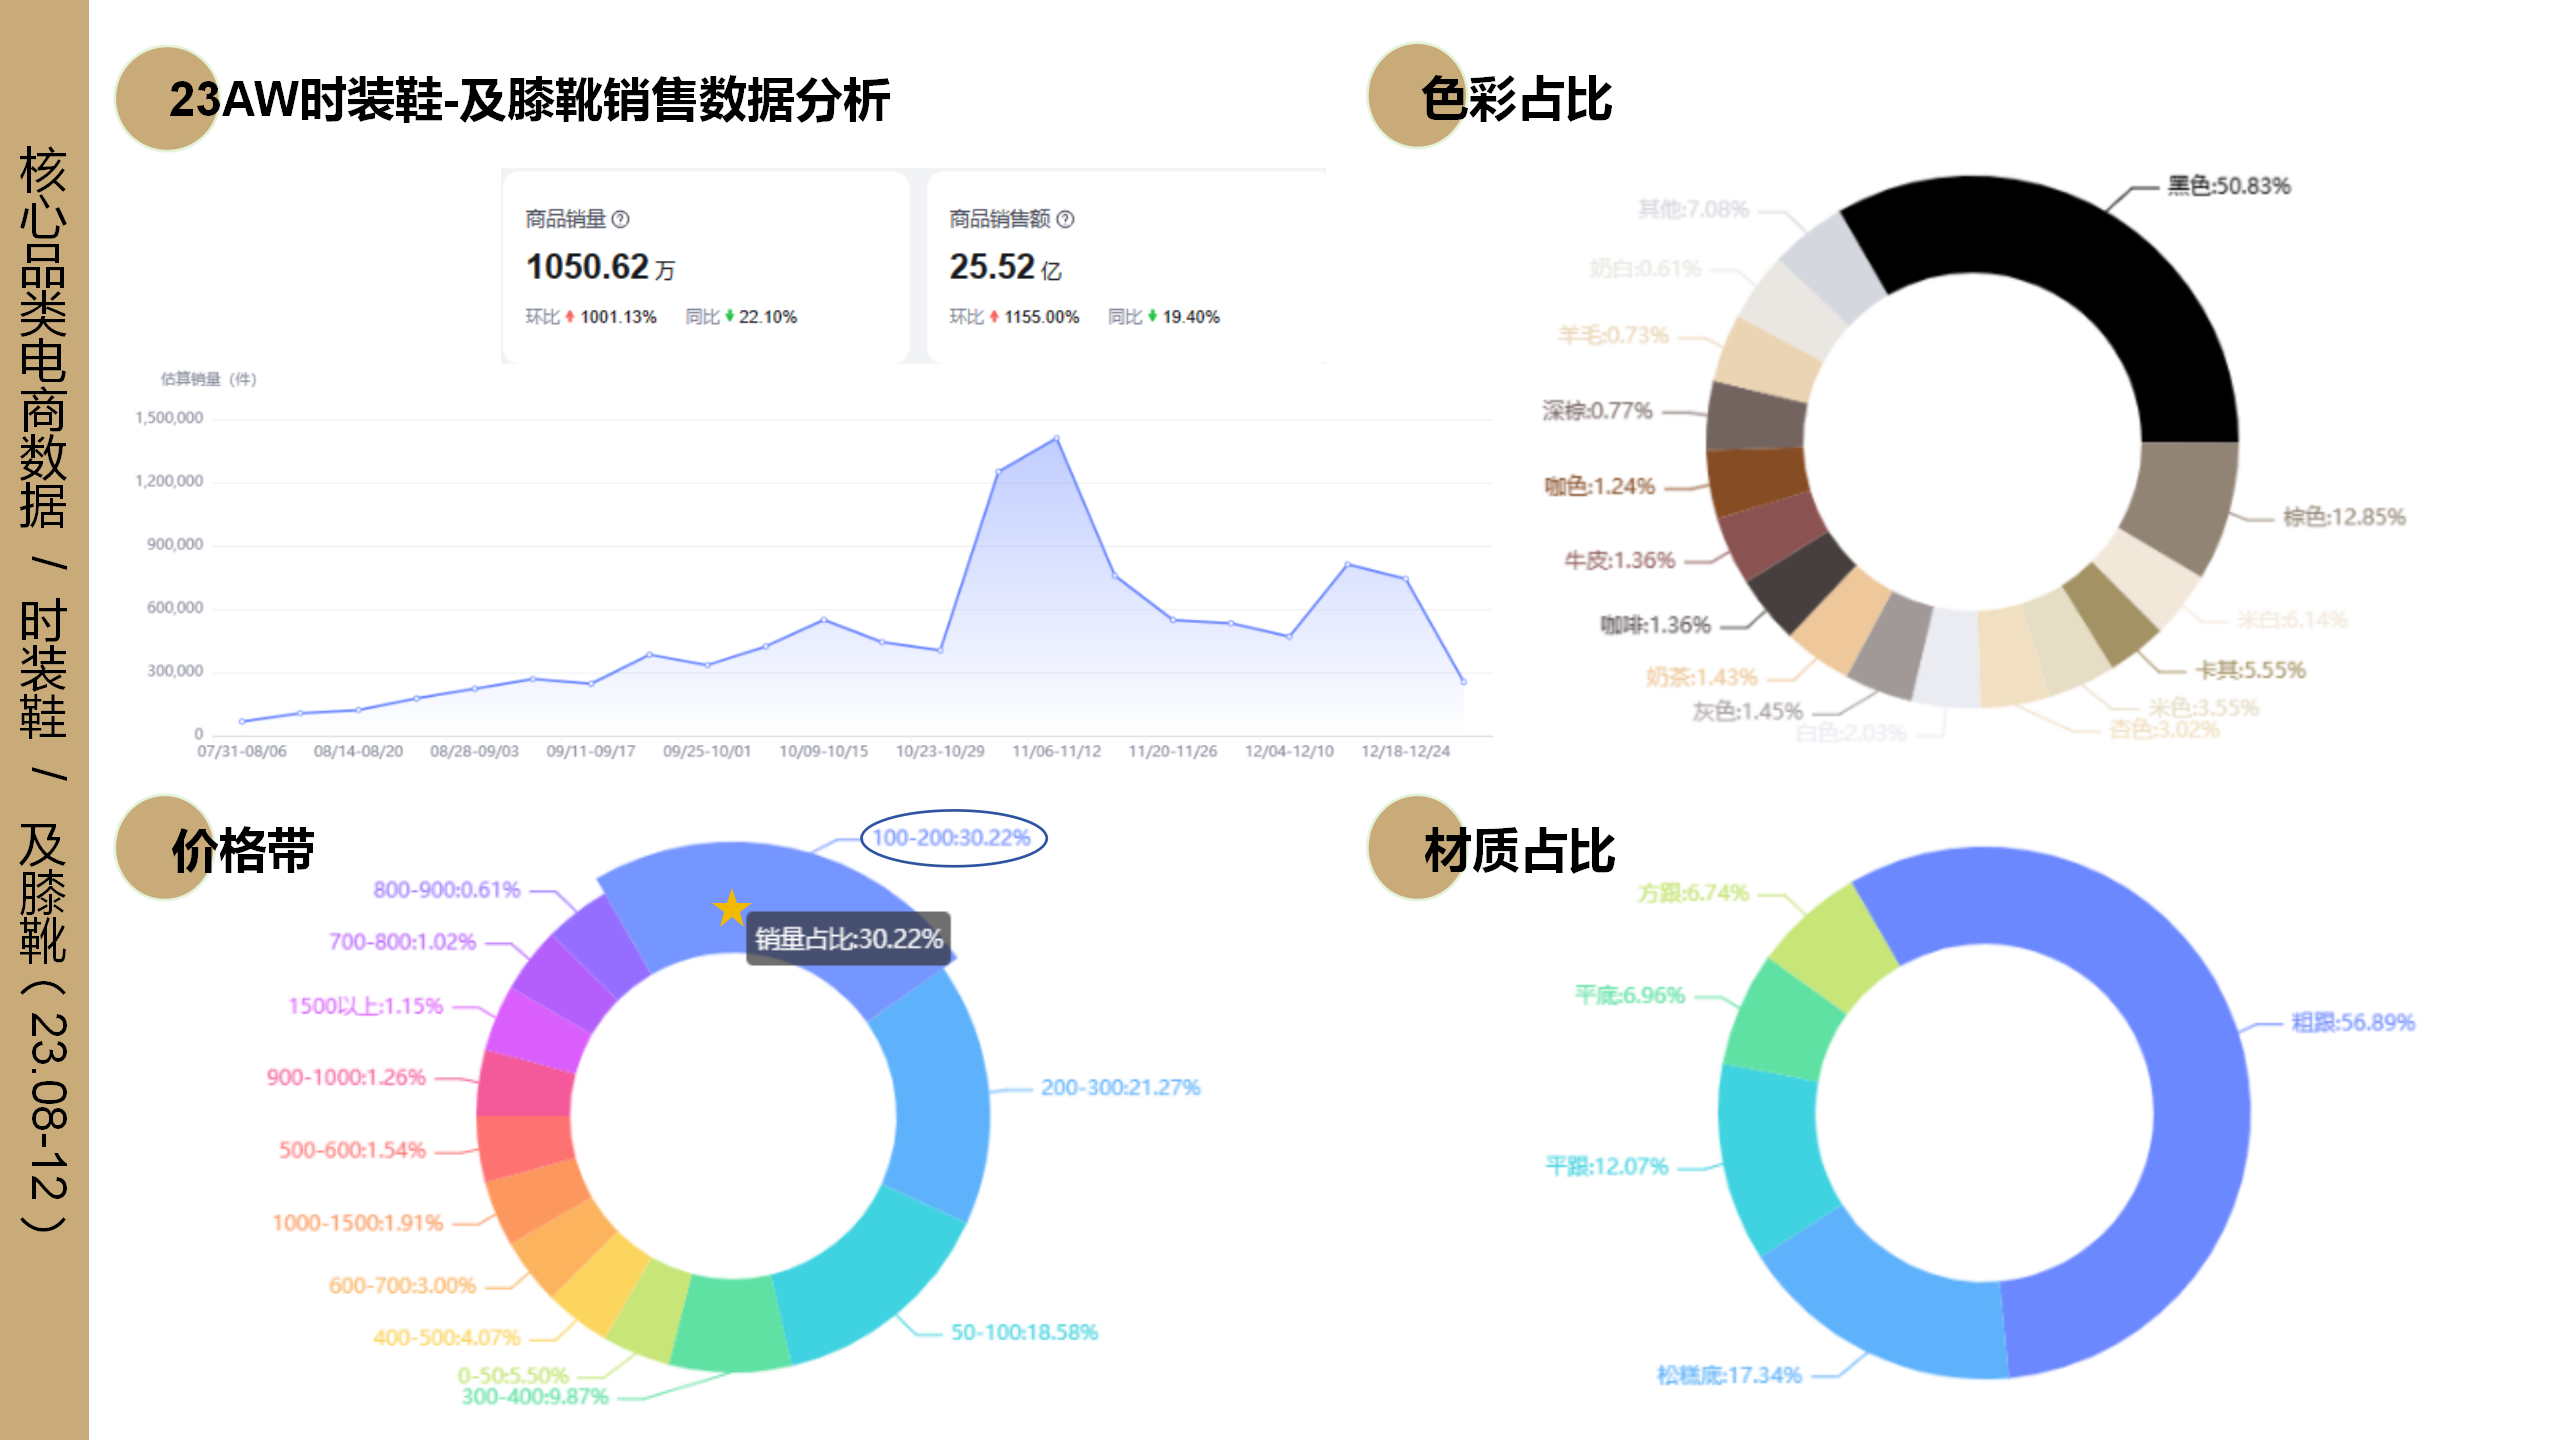Click the help icon beside 商品销量
Screen dimensions: 2560x1440
(x=620, y=219)
